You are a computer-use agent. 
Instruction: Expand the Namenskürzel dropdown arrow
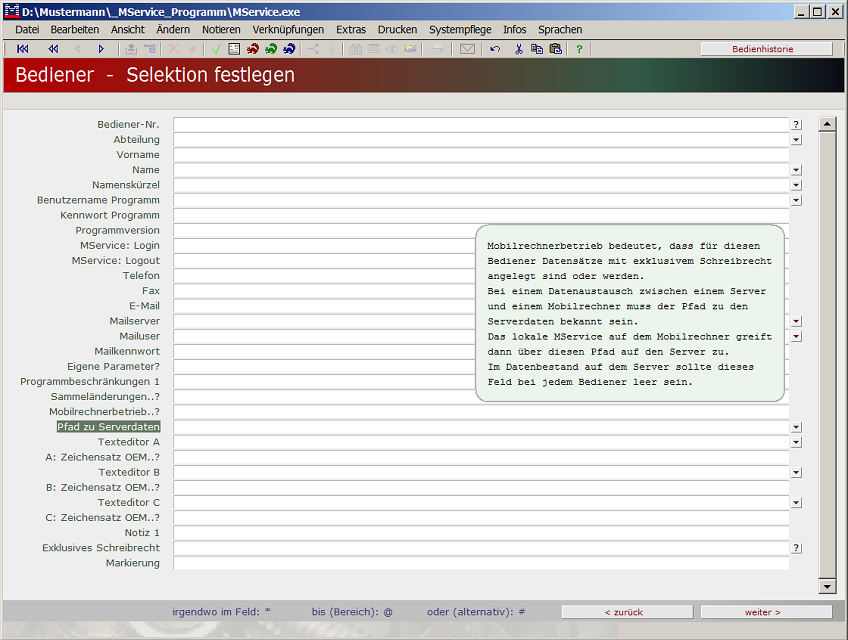click(796, 185)
